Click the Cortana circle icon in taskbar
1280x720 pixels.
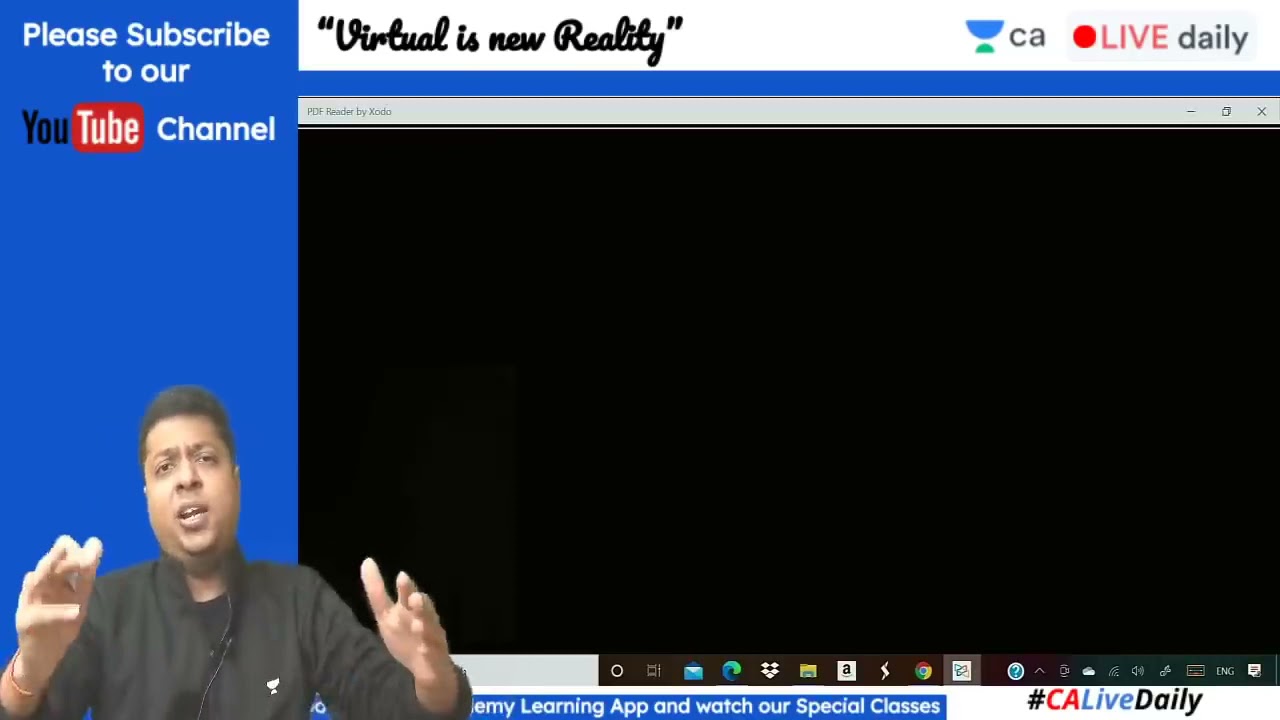[x=617, y=671]
